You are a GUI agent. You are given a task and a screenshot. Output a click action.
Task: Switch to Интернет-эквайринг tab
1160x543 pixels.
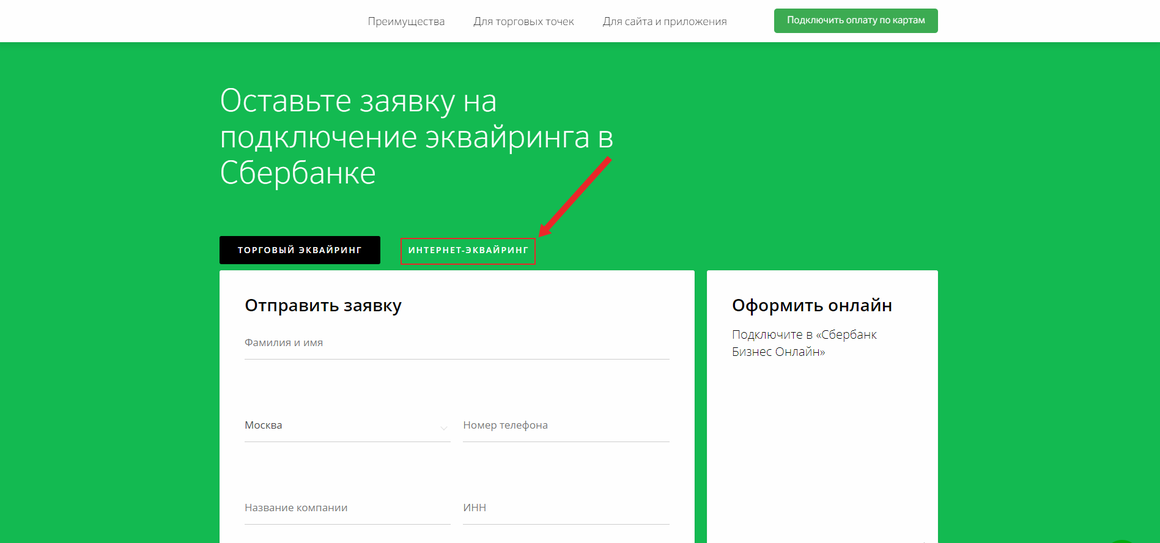click(468, 251)
